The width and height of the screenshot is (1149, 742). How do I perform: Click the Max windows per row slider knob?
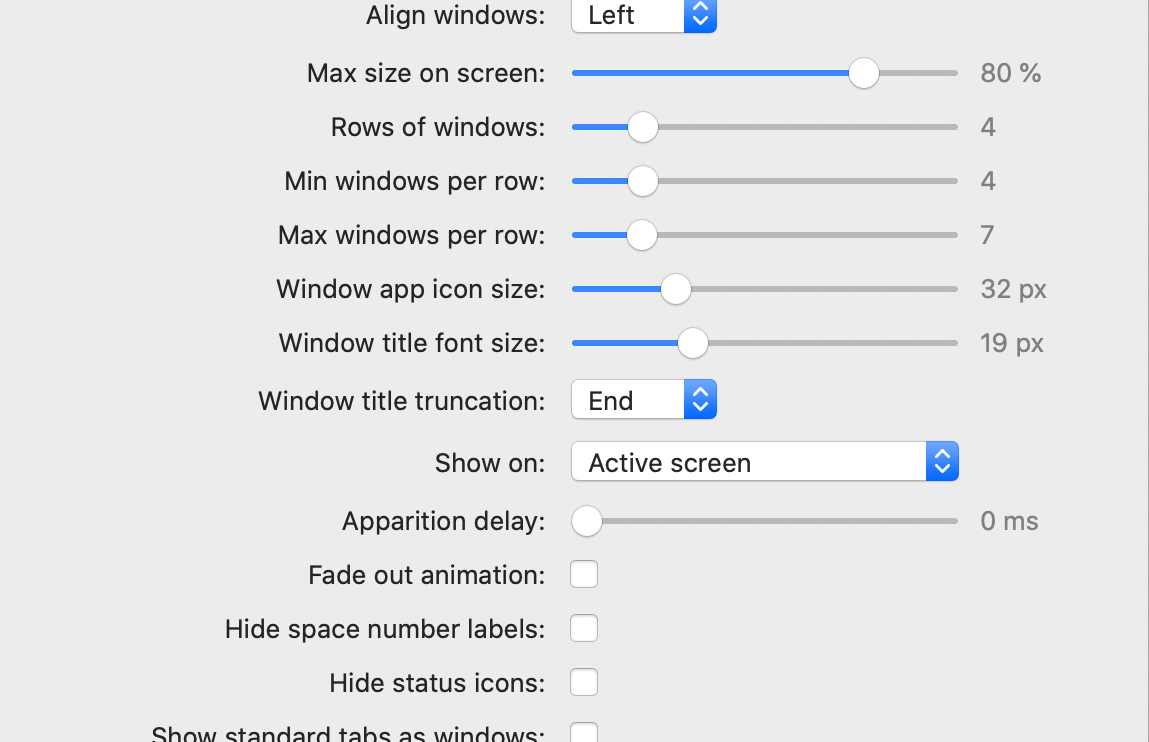pos(642,235)
